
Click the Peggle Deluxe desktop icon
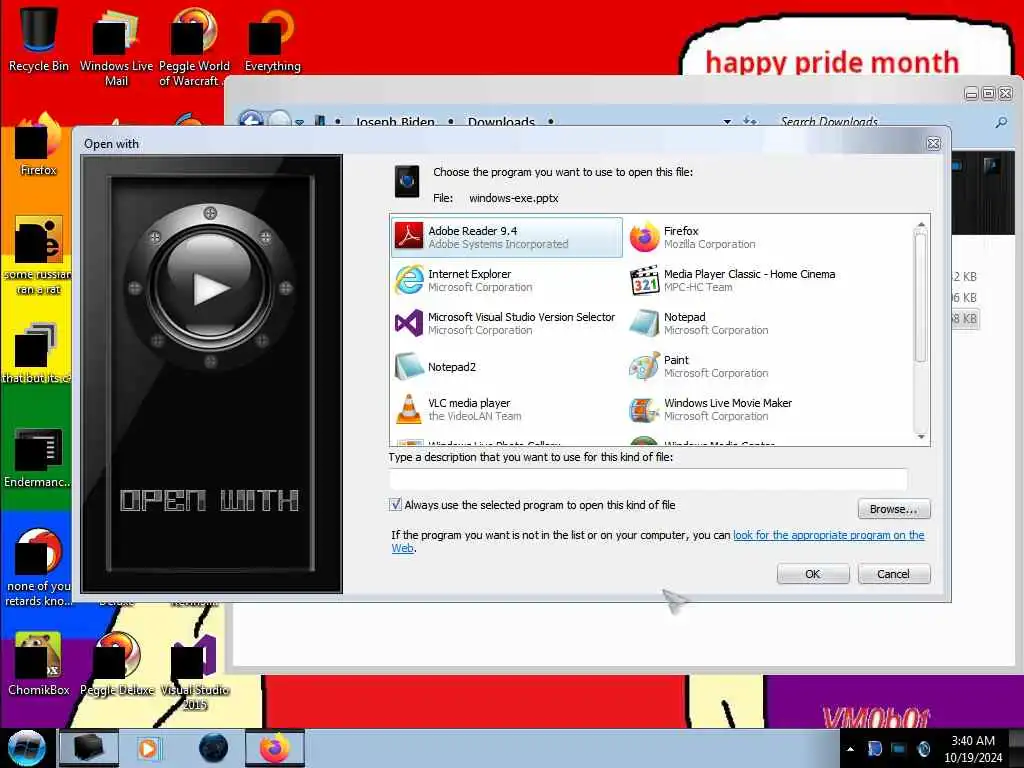pos(117,664)
